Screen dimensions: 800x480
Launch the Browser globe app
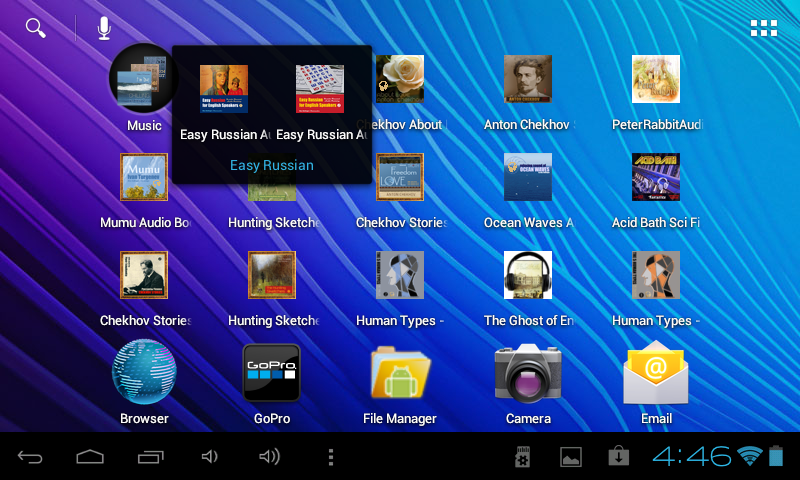click(x=144, y=372)
